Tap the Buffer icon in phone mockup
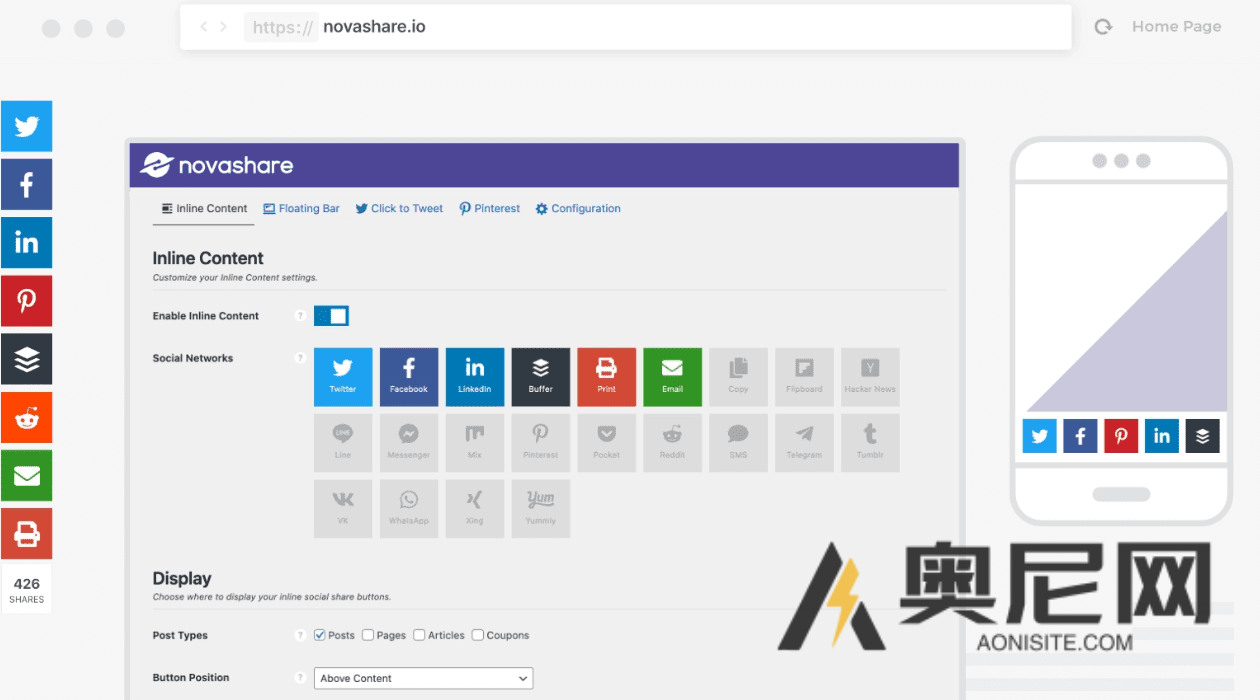 (1203, 436)
